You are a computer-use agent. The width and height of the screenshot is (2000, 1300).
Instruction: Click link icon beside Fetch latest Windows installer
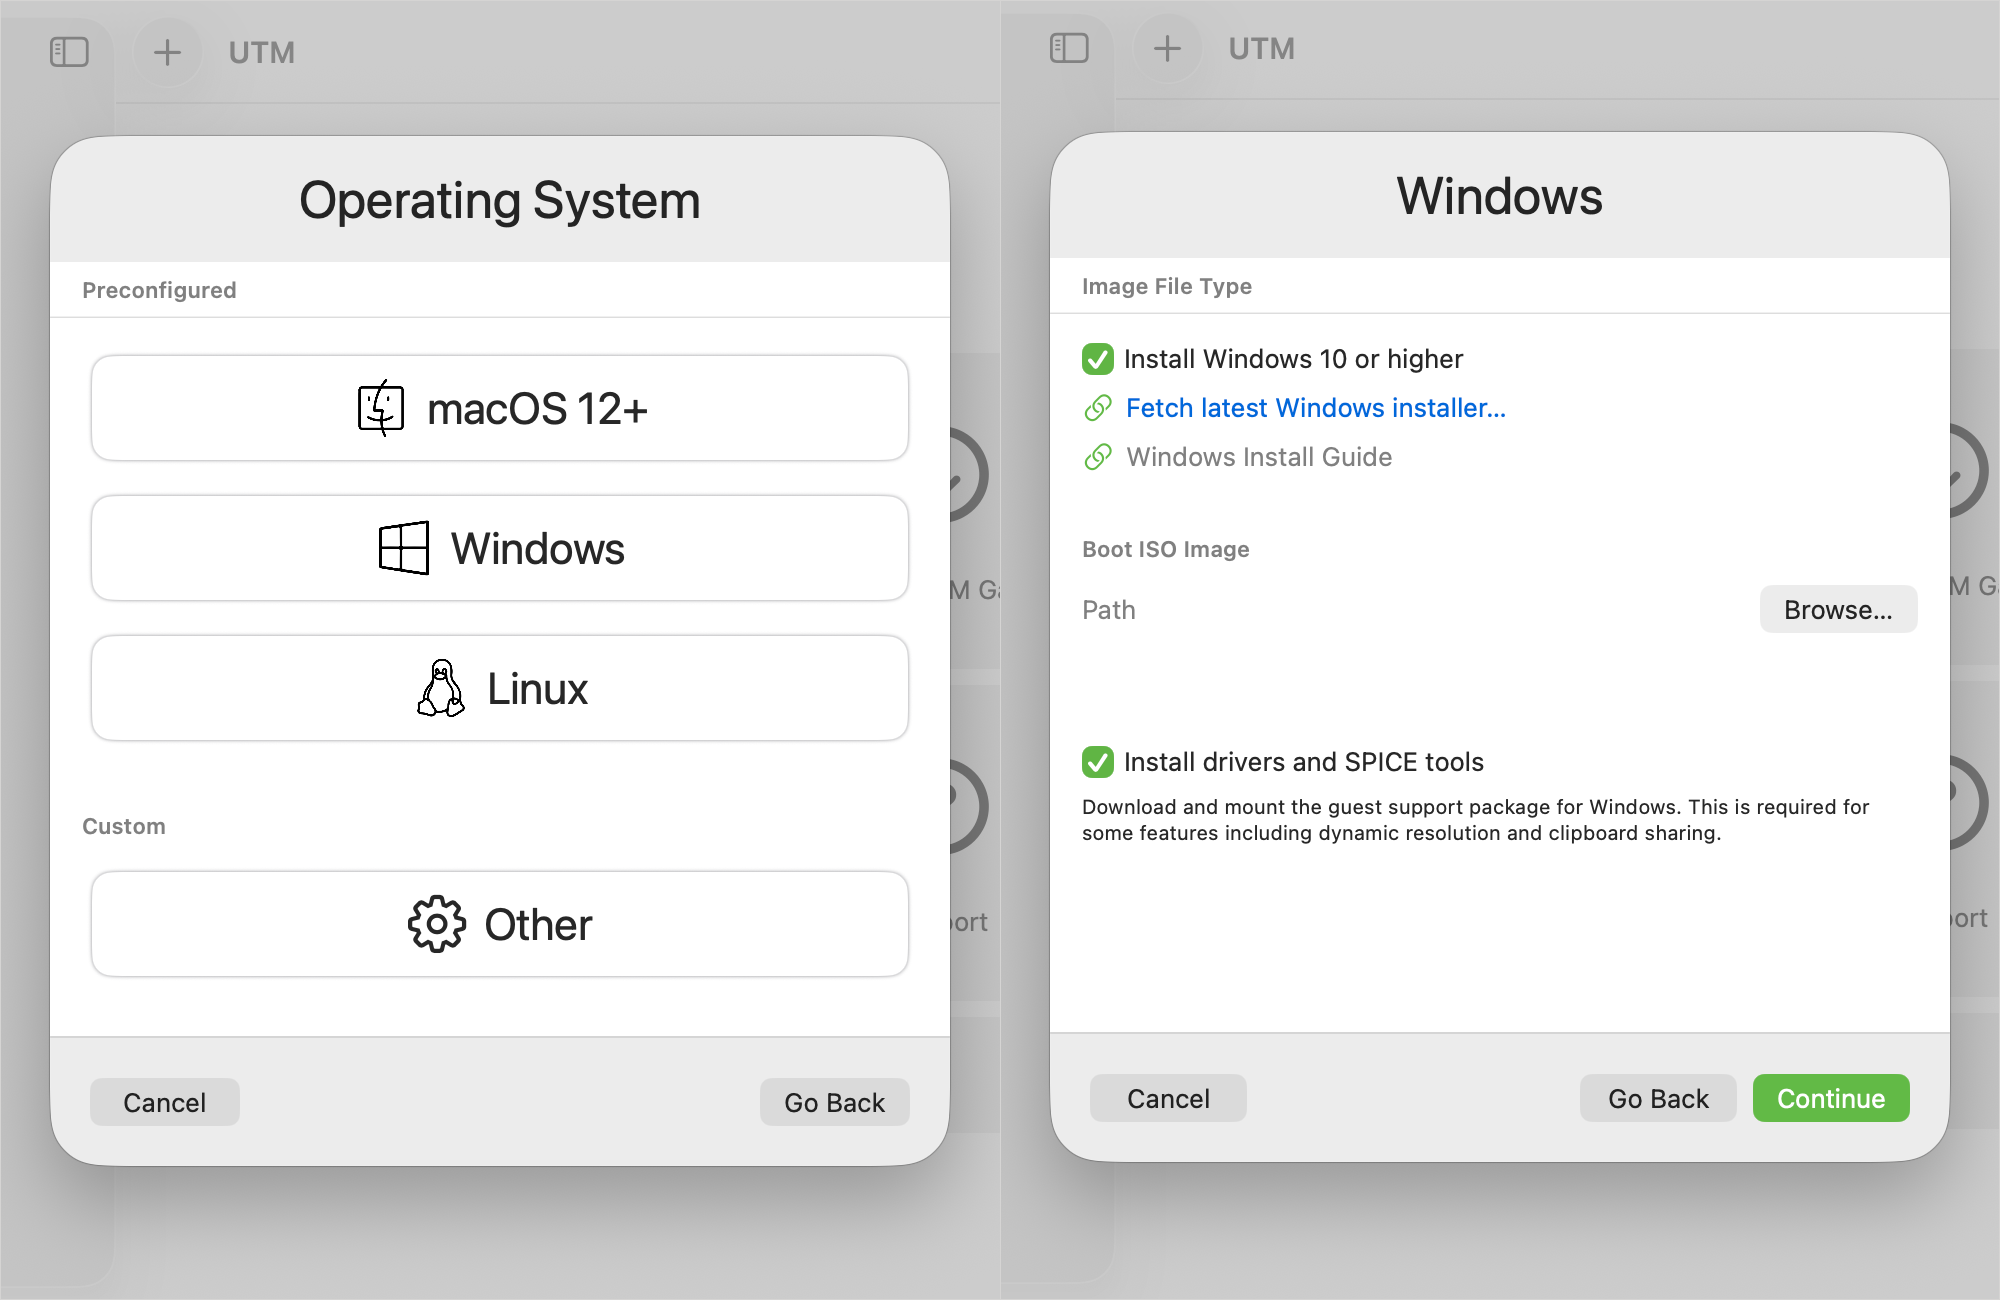pos(1098,408)
